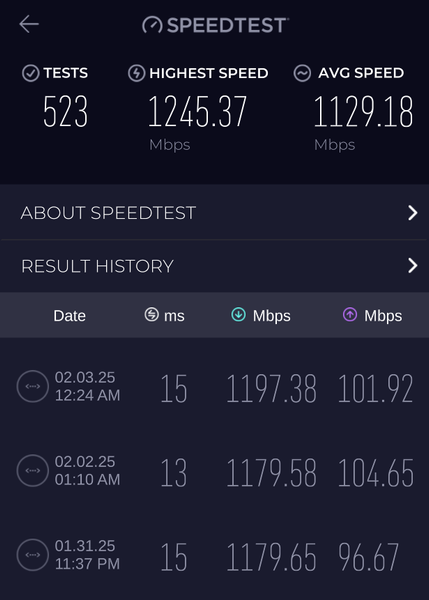This screenshot has height=600, width=429.
Task: Click the Avg Speed wave icon
Action: [302, 73]
